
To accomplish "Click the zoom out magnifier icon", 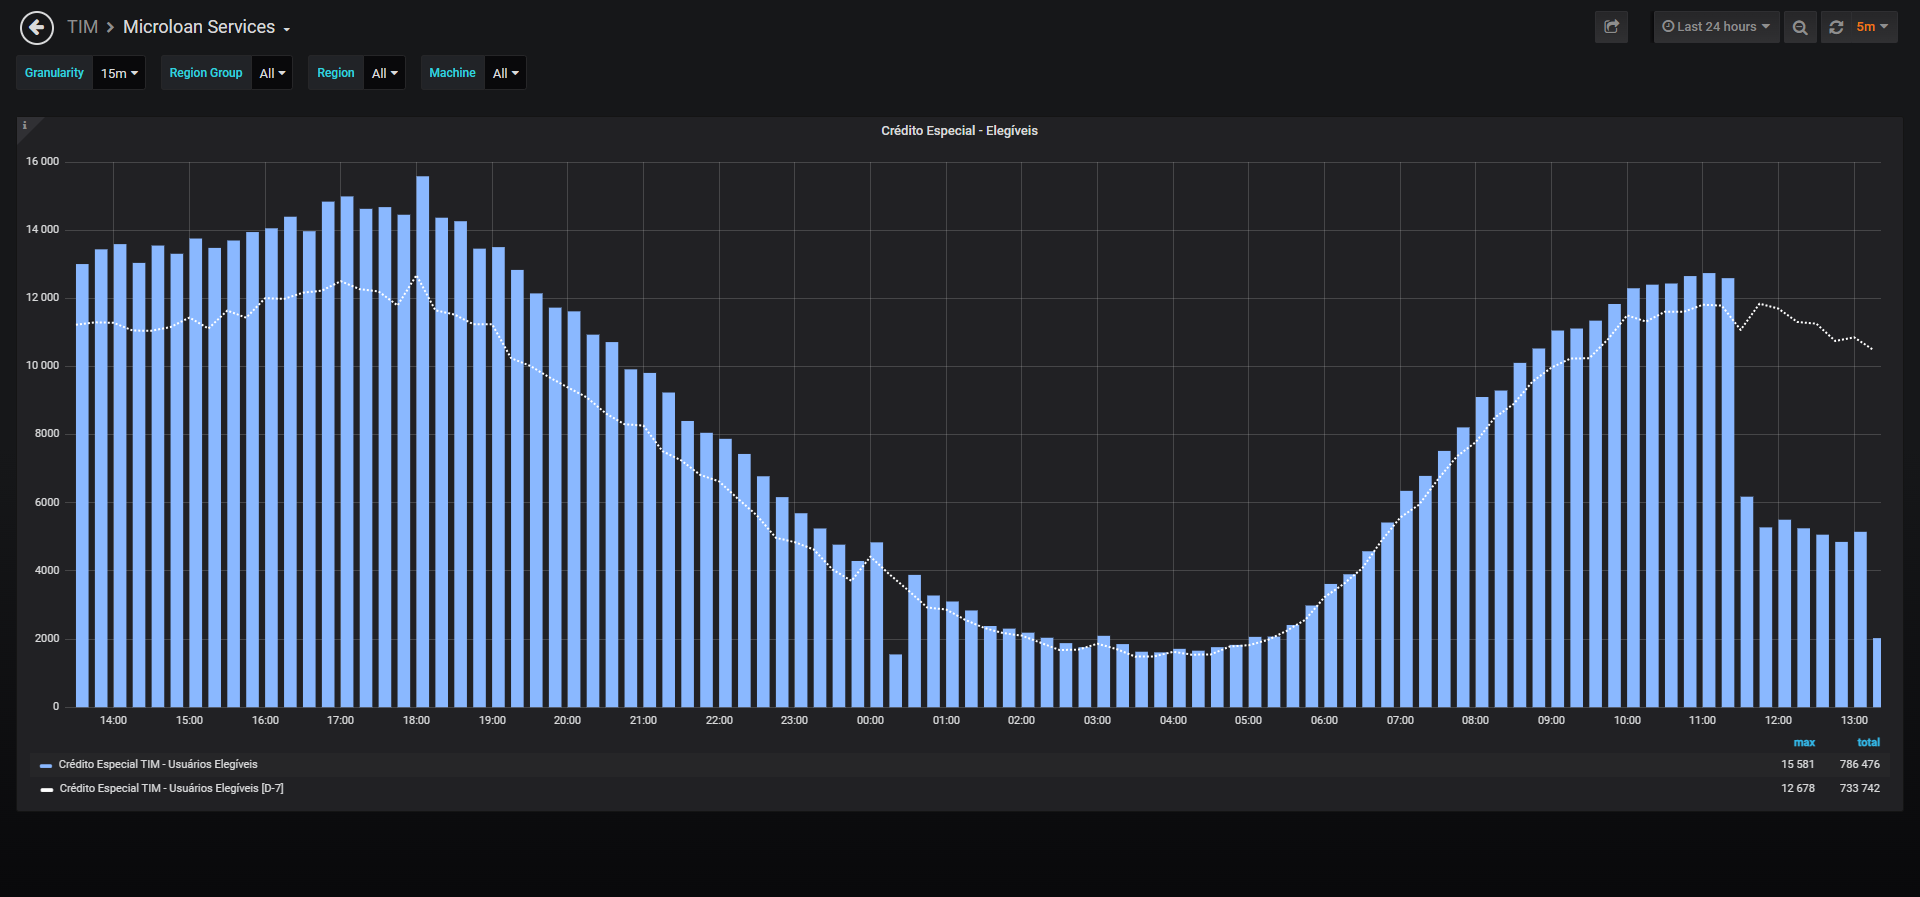I will point(1800,27).
